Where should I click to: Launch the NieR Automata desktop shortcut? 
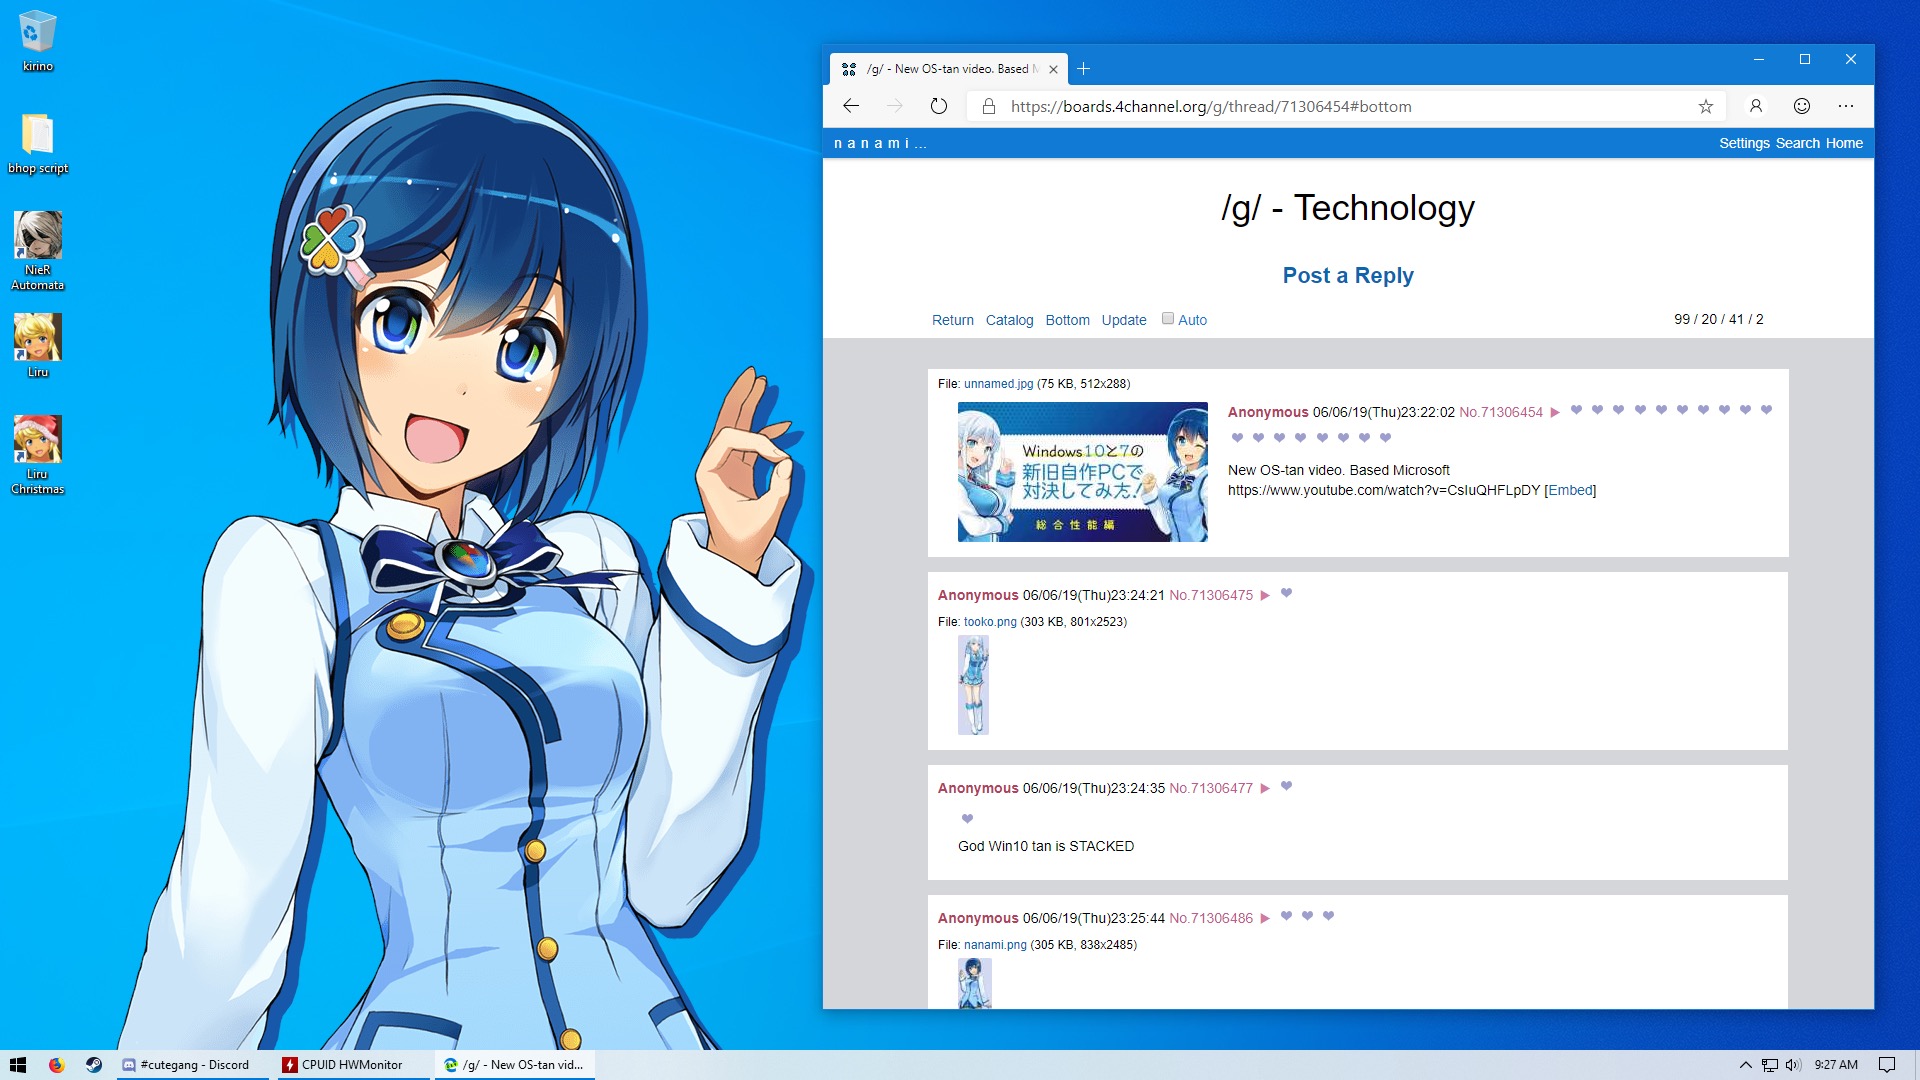click(37, 251)
